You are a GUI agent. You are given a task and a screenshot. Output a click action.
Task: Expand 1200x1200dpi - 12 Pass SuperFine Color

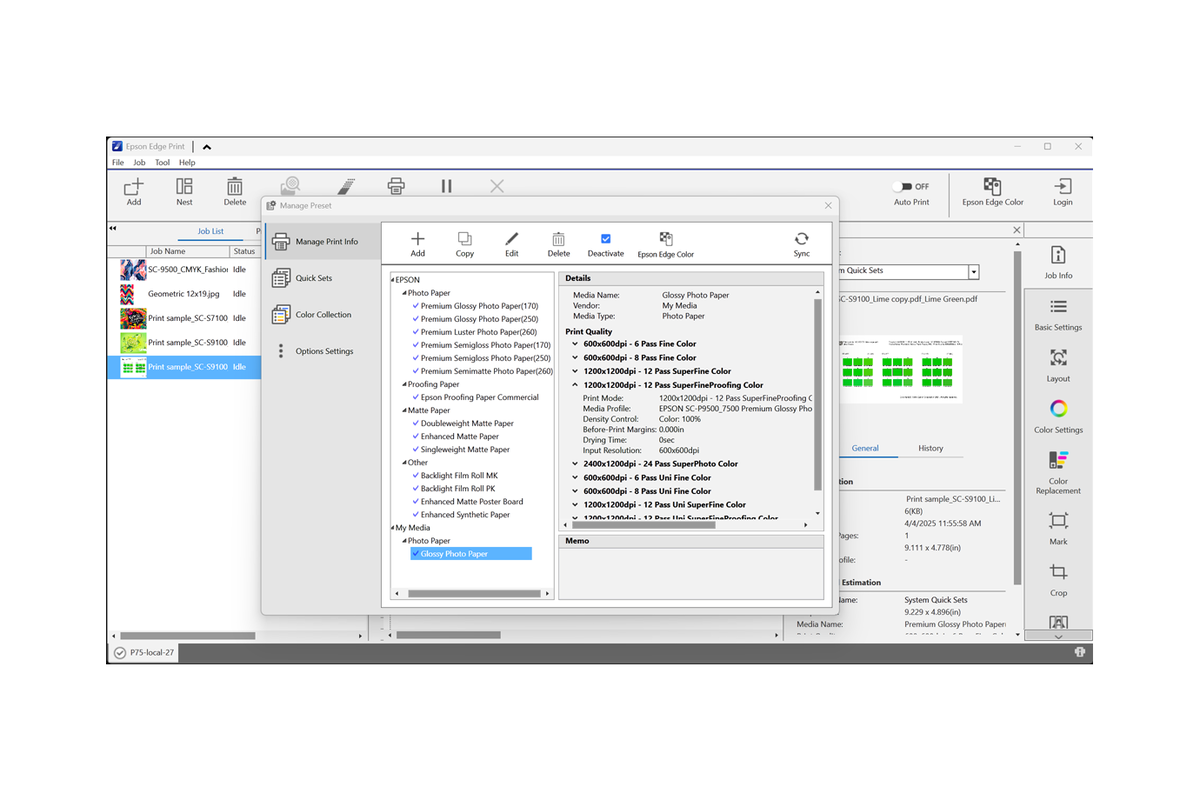pyautogui.click(x=575, y=371)
